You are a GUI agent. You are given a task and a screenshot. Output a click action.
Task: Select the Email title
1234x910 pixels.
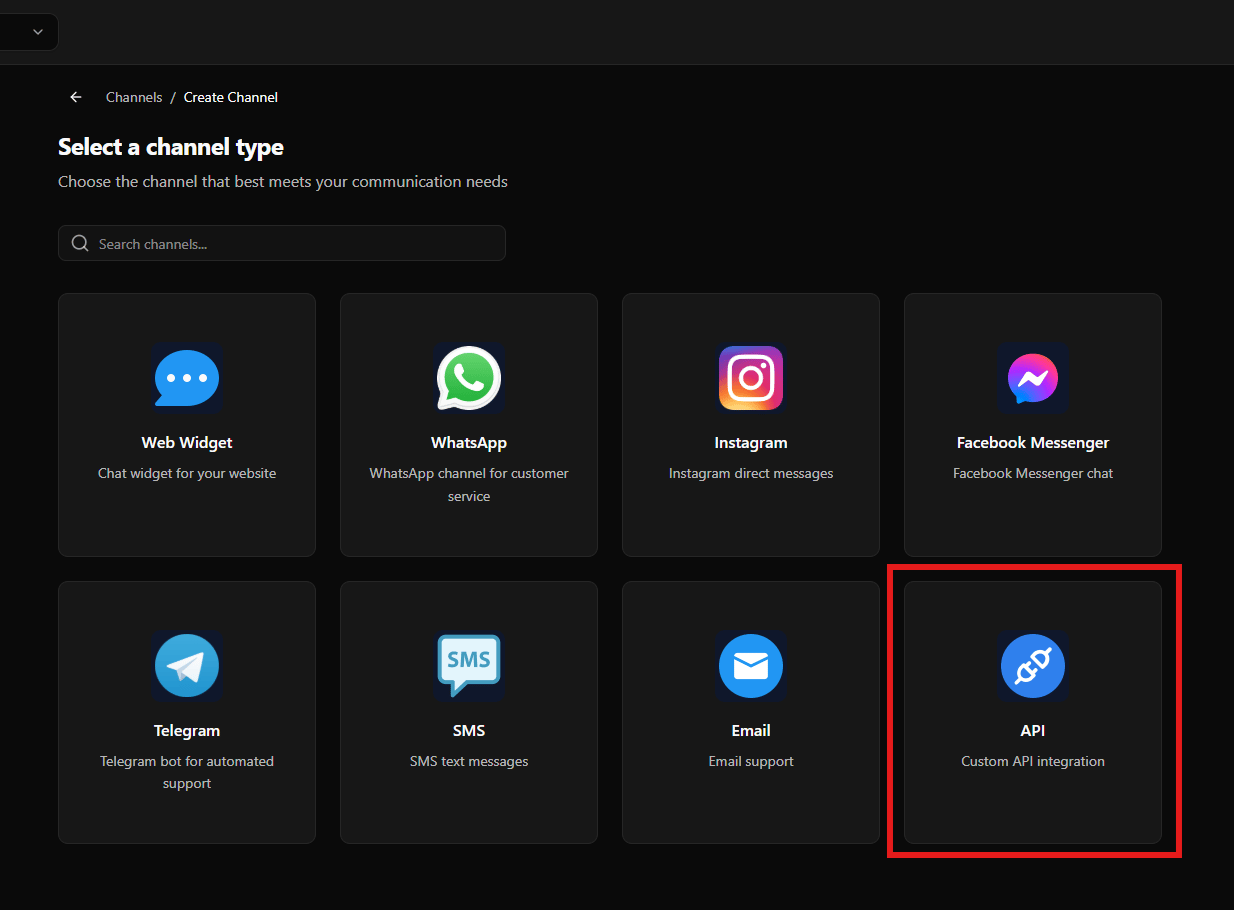(751, 731)
